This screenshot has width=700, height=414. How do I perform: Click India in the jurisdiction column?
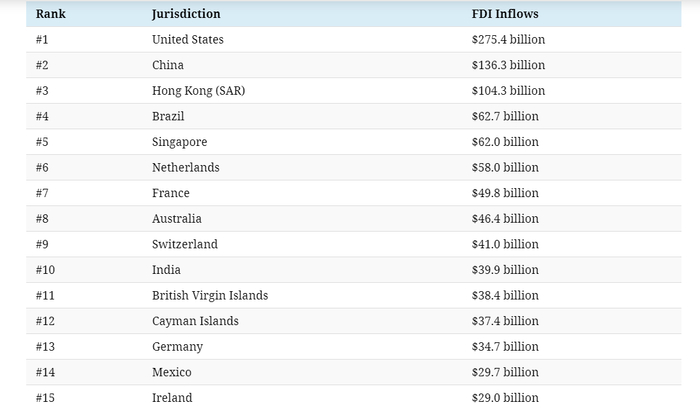click(x=166, y=270)
